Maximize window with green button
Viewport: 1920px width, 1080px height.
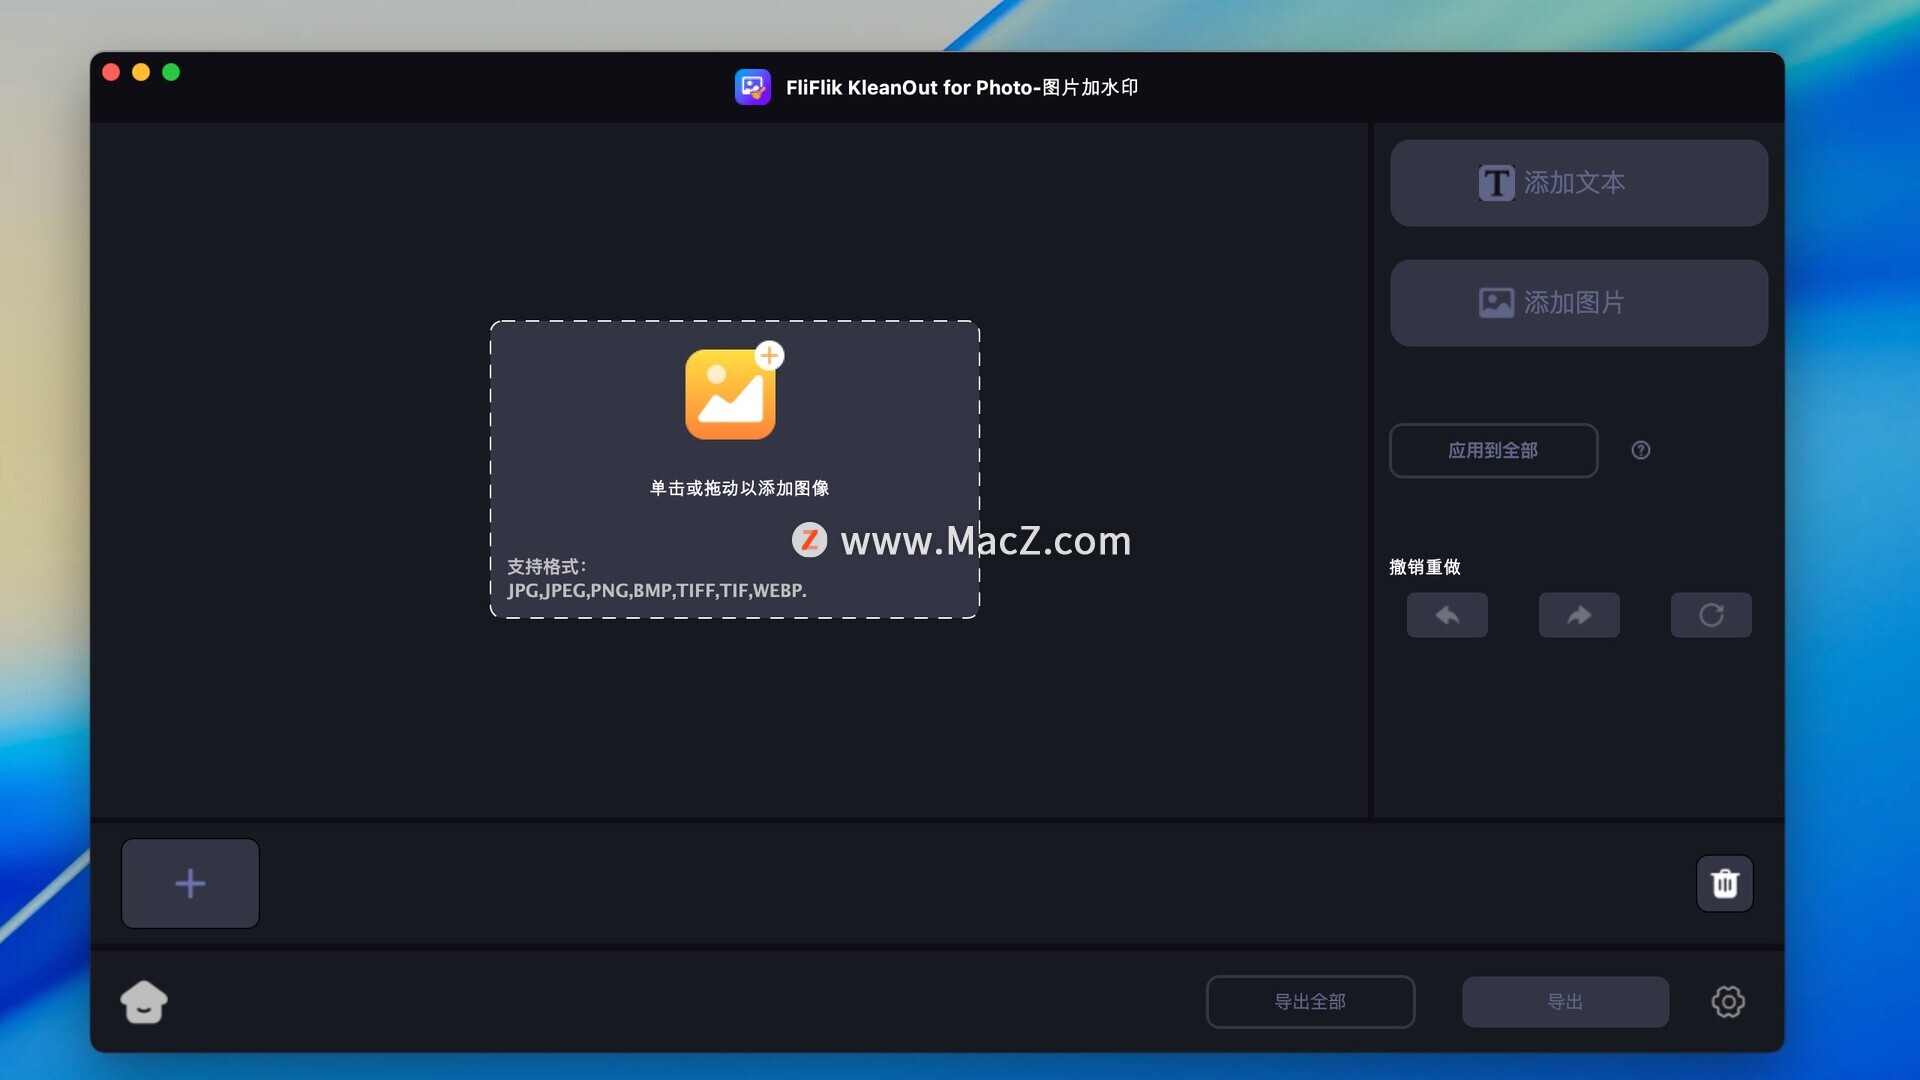(171, 72)
